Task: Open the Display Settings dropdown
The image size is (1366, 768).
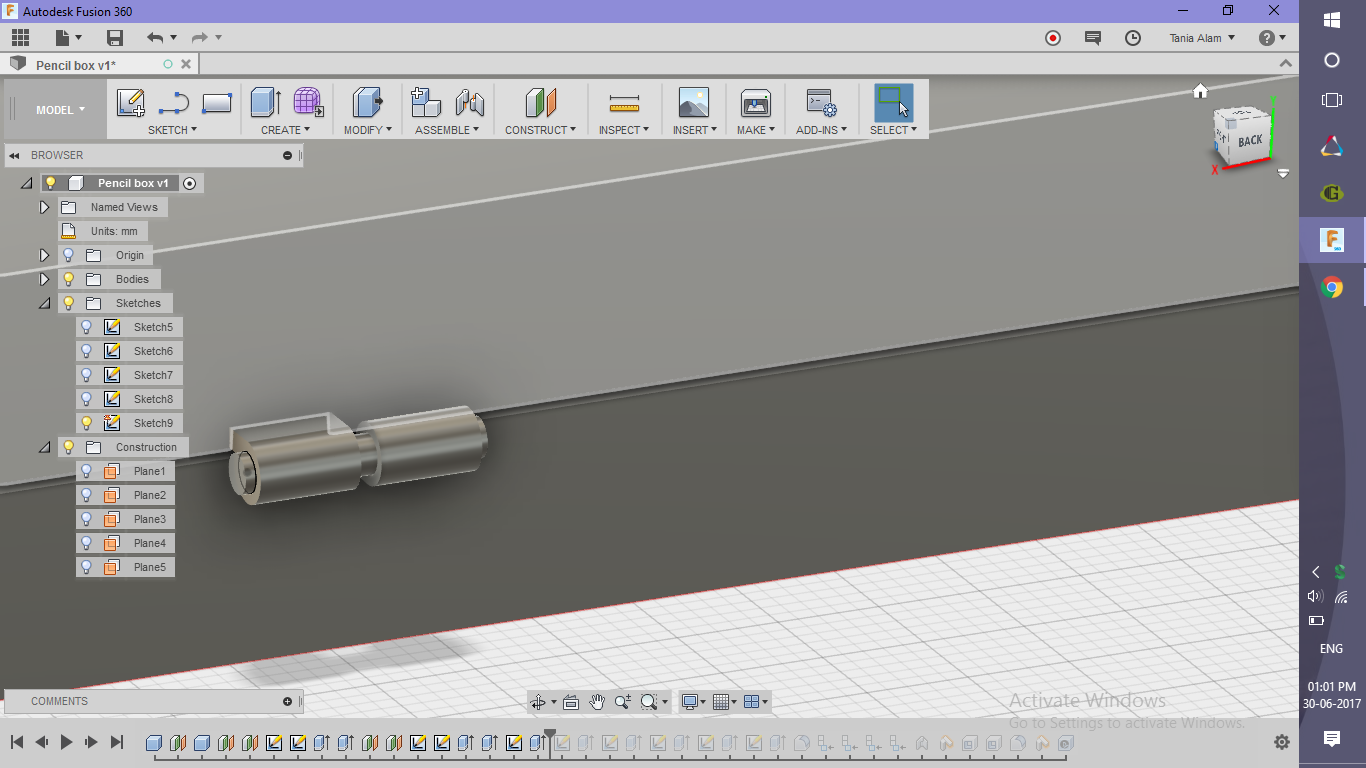Action: (692, 702)
